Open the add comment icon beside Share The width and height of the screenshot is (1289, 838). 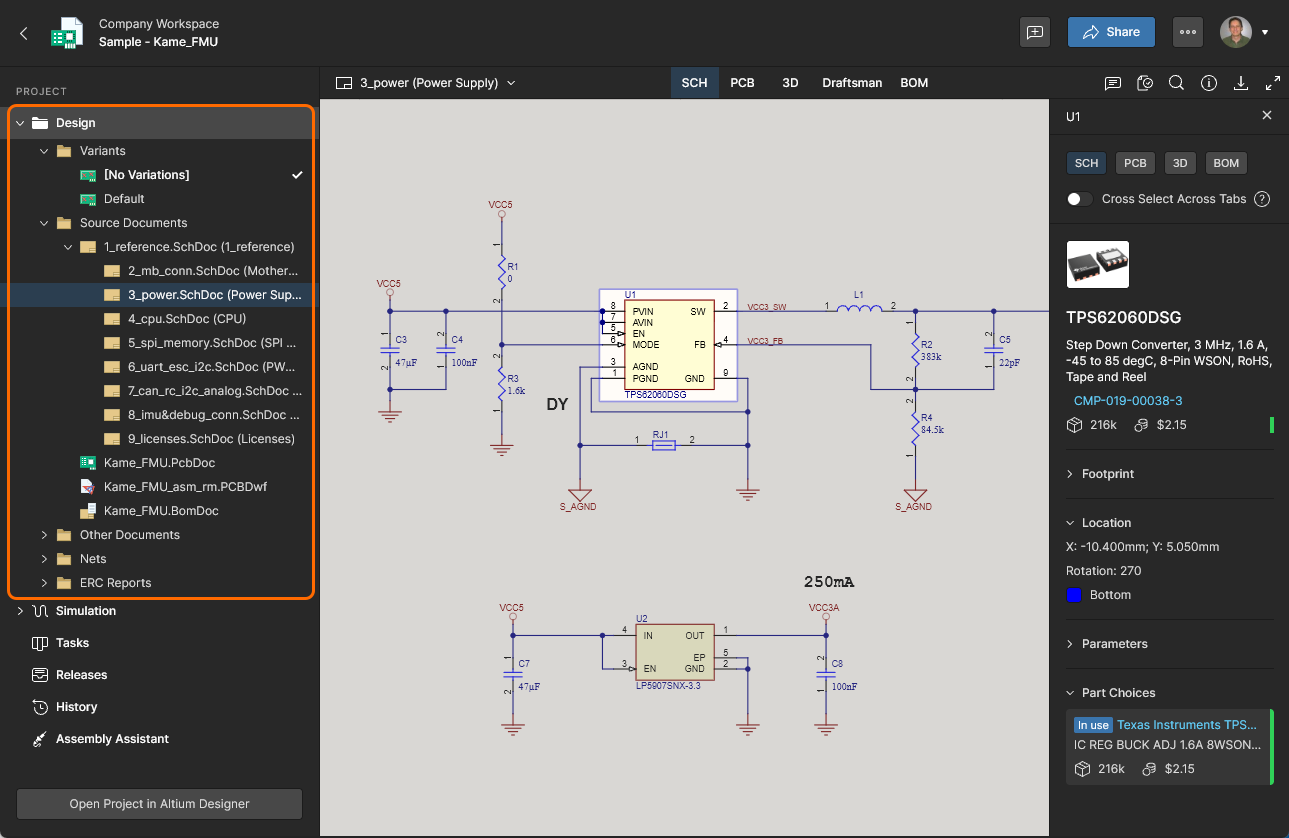(1035, 32)
